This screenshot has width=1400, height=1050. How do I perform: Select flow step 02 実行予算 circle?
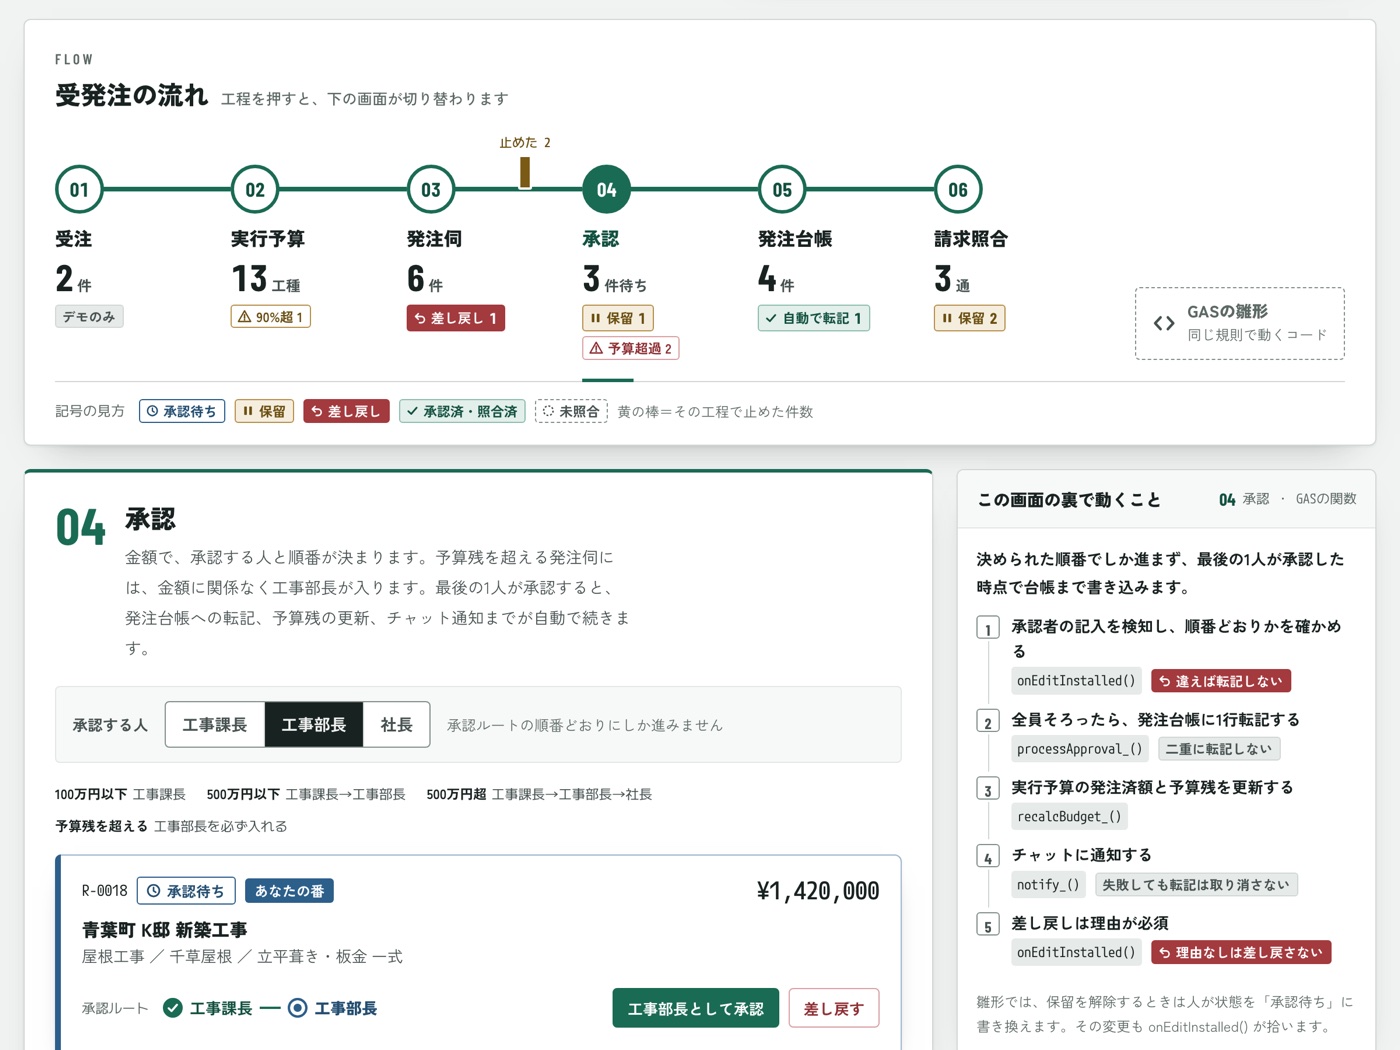[255, 189]
